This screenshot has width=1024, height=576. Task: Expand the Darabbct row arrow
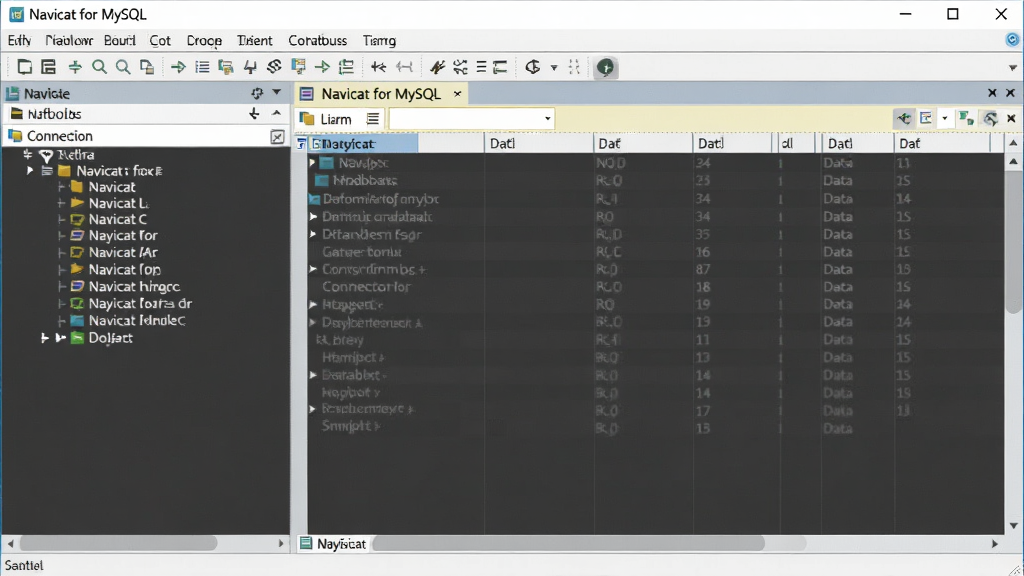(313, 375)
